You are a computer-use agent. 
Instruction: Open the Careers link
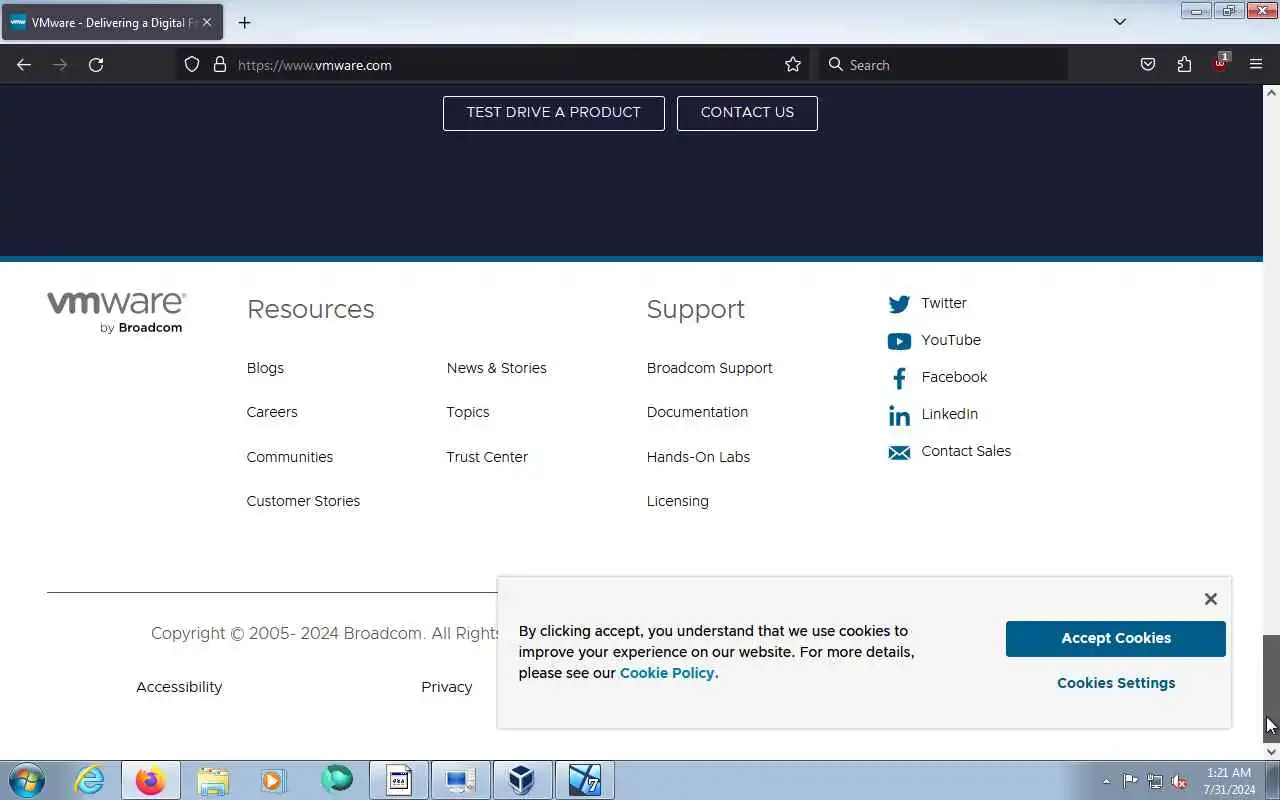tap(272, 412)
